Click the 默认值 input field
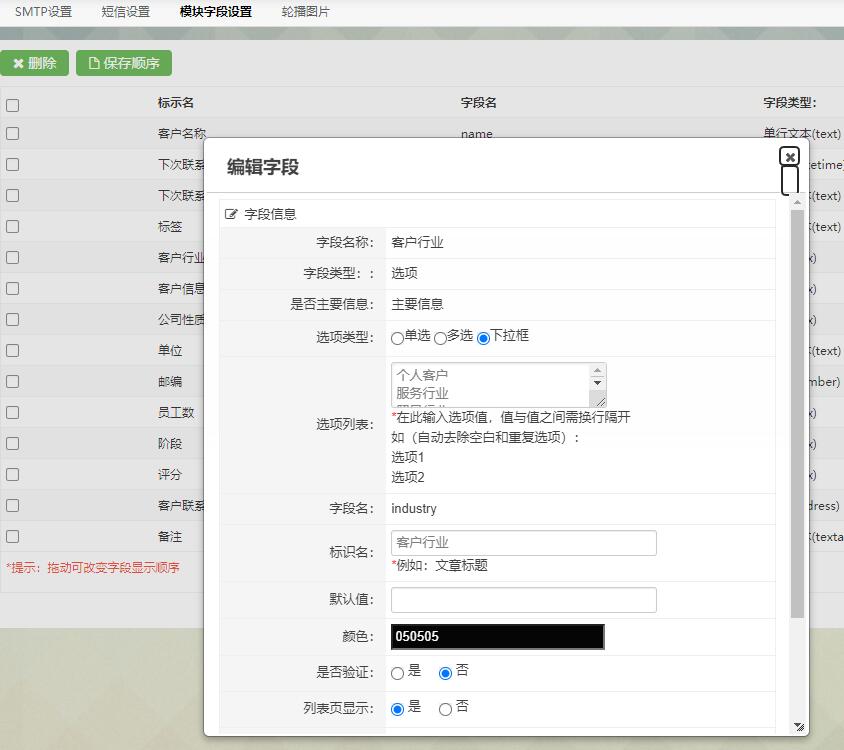Viewport: 844px width, 750px height. [523, 600]
